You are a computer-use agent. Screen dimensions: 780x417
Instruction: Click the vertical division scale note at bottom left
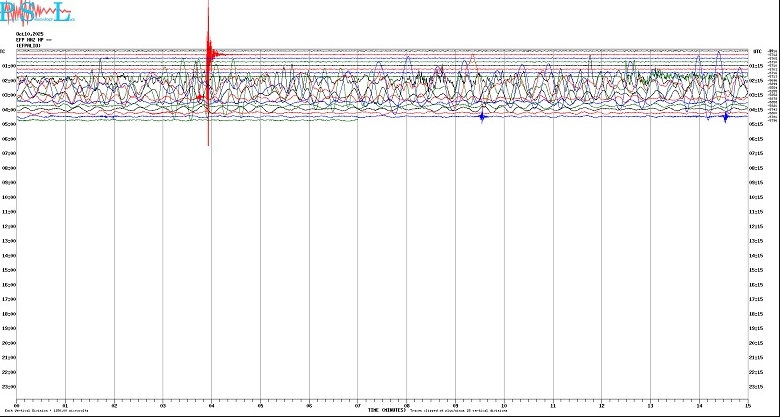pos(40,411)
